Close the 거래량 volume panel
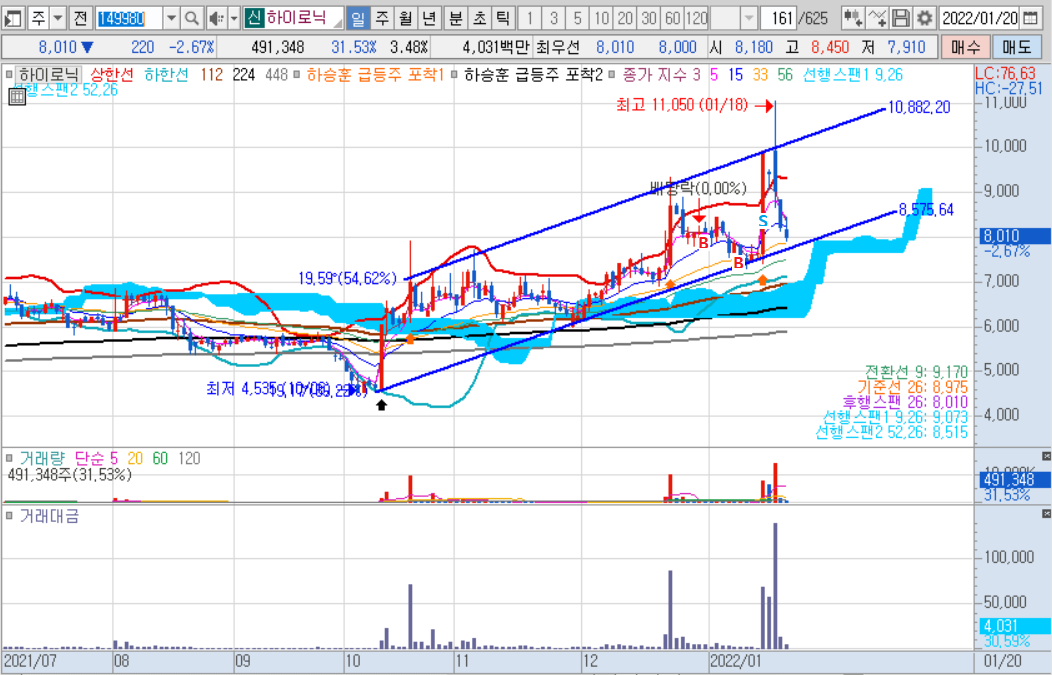Image resolution: width=1052 pixels, height=675 pixels. [1046, 456]
